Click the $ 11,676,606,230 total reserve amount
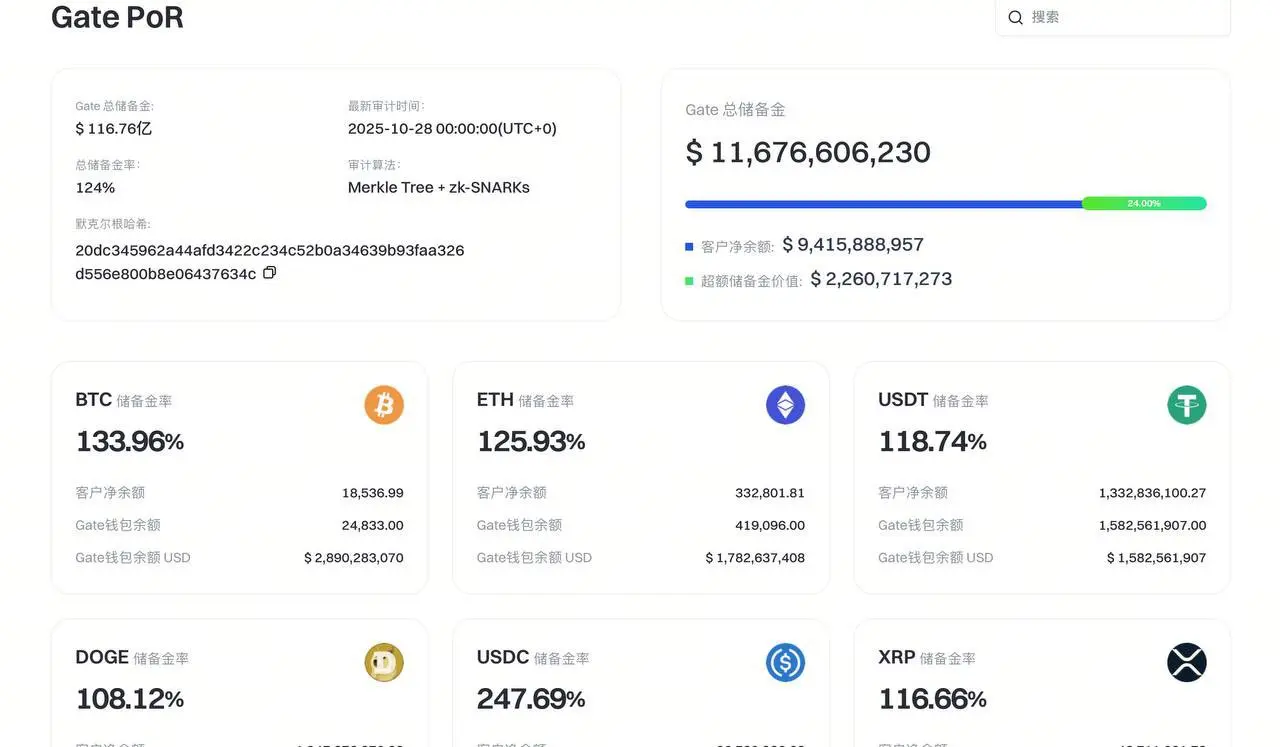This screenshot has height=747, width=1280. pyautogui.click(x=808, y=152)
